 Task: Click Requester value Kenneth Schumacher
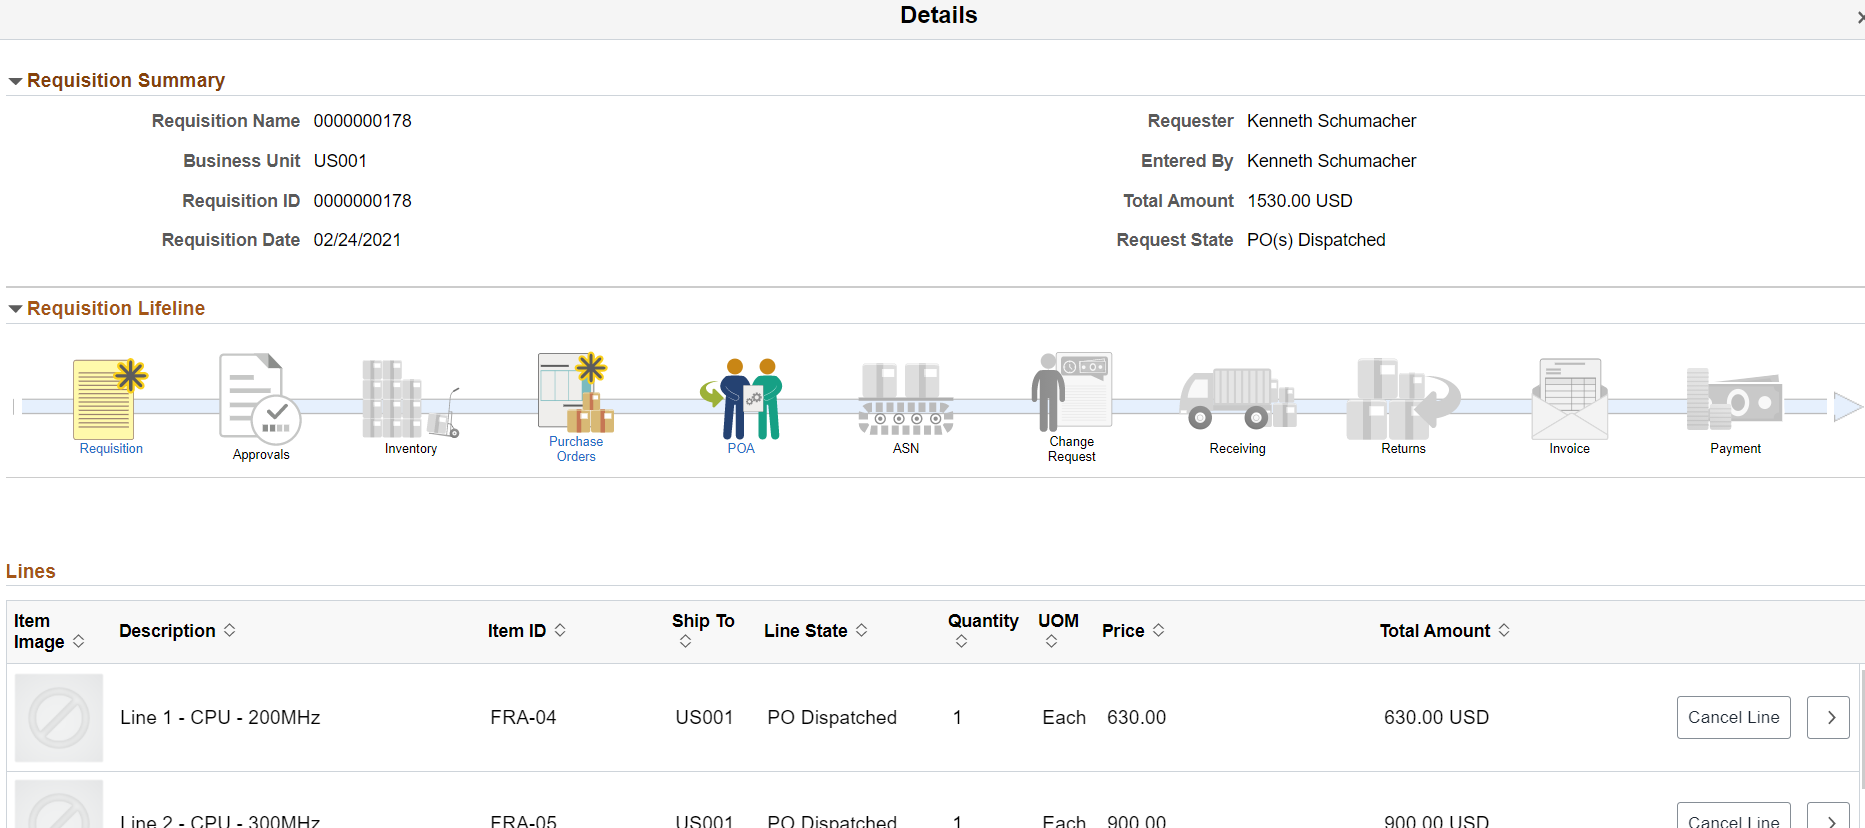coord(1331,121)
